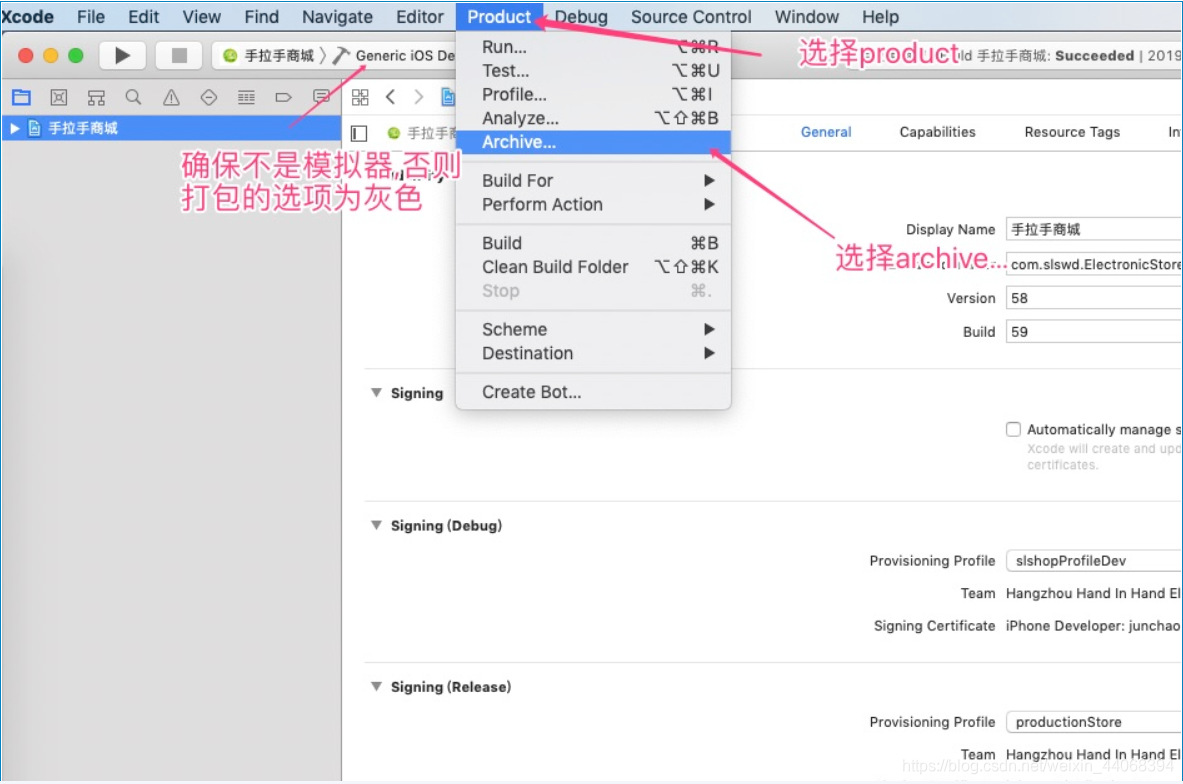Click the Display Name field
The image size is (1183, 784).
[1094, 229]
